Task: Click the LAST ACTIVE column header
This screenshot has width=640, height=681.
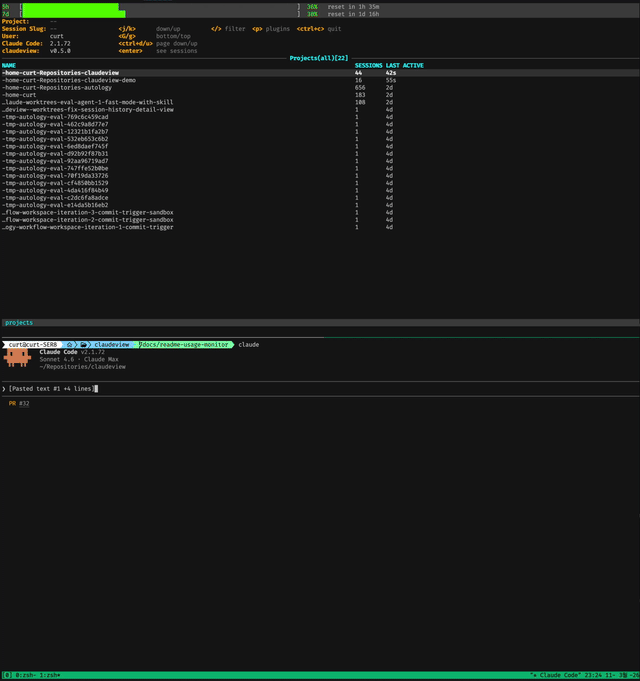Action: pyautogui.click(x=404, y=66)
